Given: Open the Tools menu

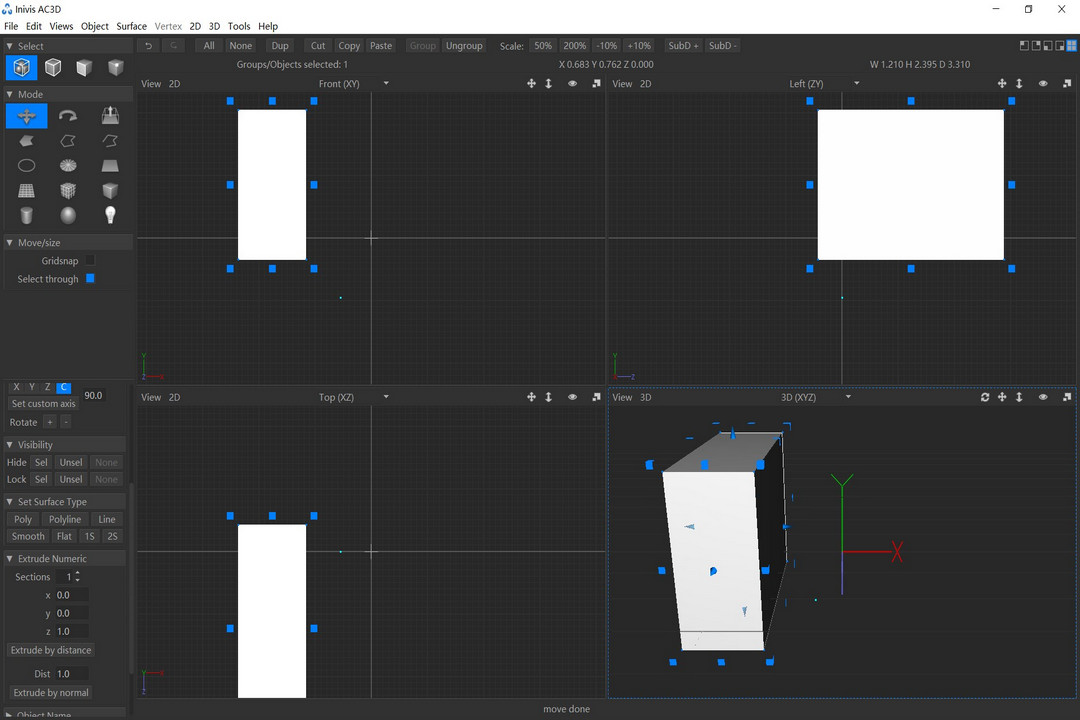Looking at the screenshot, I should coord(239,26).
